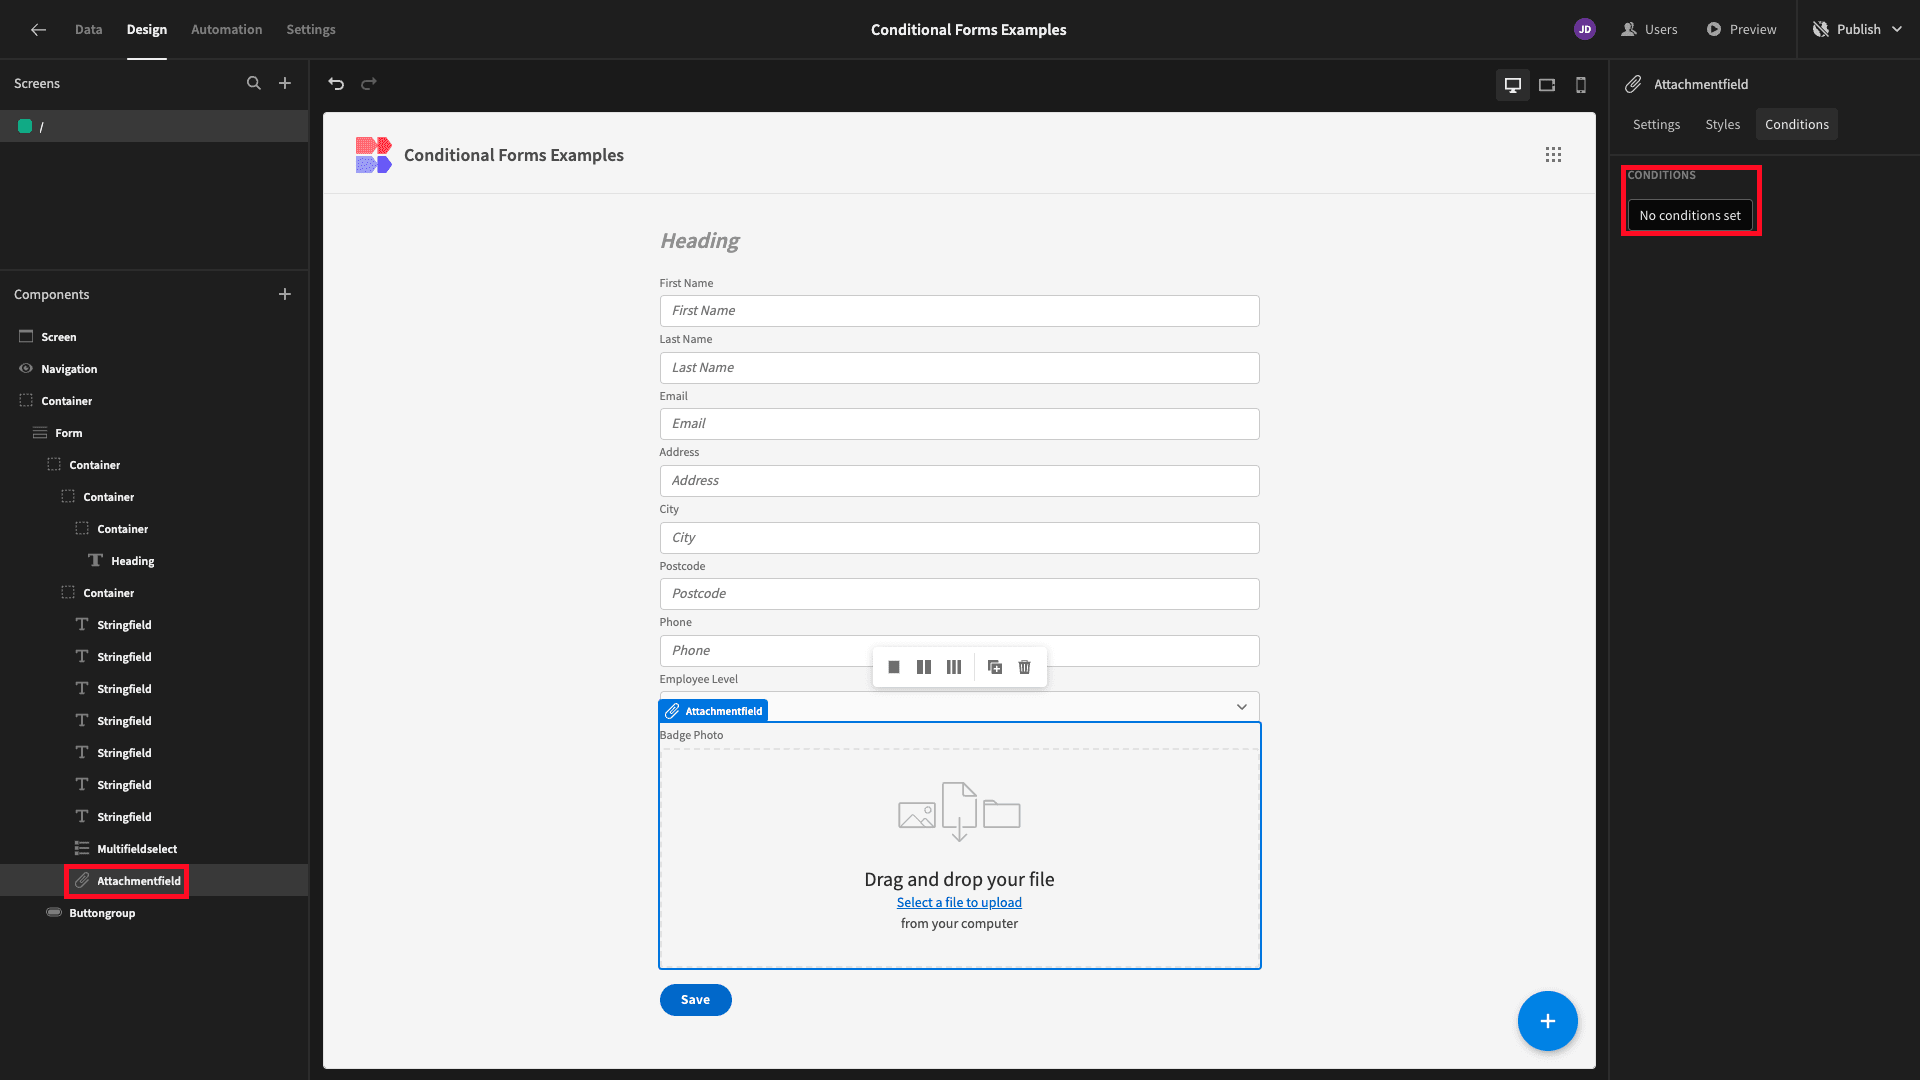Open the Data tab
The width and height of the screenshot is (1920, 1080).
click(x=88, y=29)
